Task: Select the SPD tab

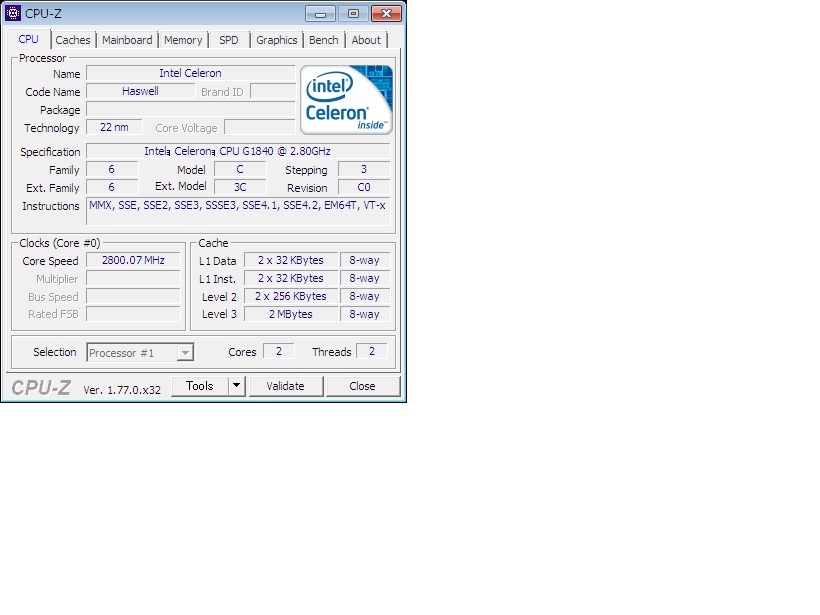Action: pos(229,40)
